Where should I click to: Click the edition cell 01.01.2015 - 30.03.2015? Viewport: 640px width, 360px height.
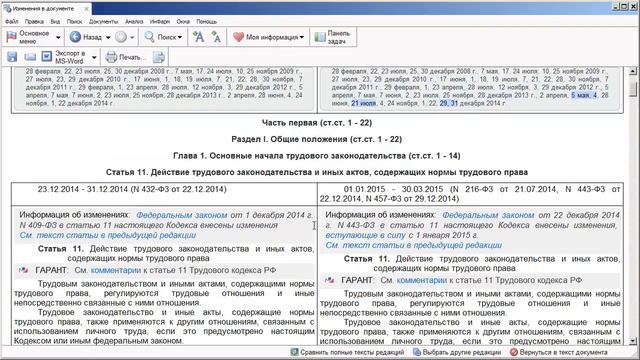coord(470,194)
